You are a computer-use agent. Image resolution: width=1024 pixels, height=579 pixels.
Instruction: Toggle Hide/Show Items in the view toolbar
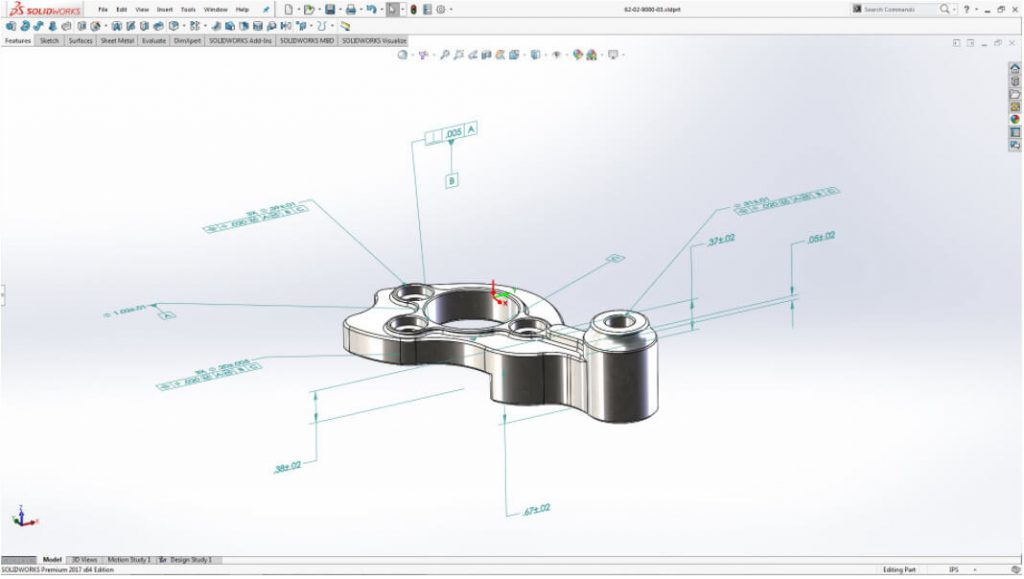pyautogui.click(x=556, y=55)
